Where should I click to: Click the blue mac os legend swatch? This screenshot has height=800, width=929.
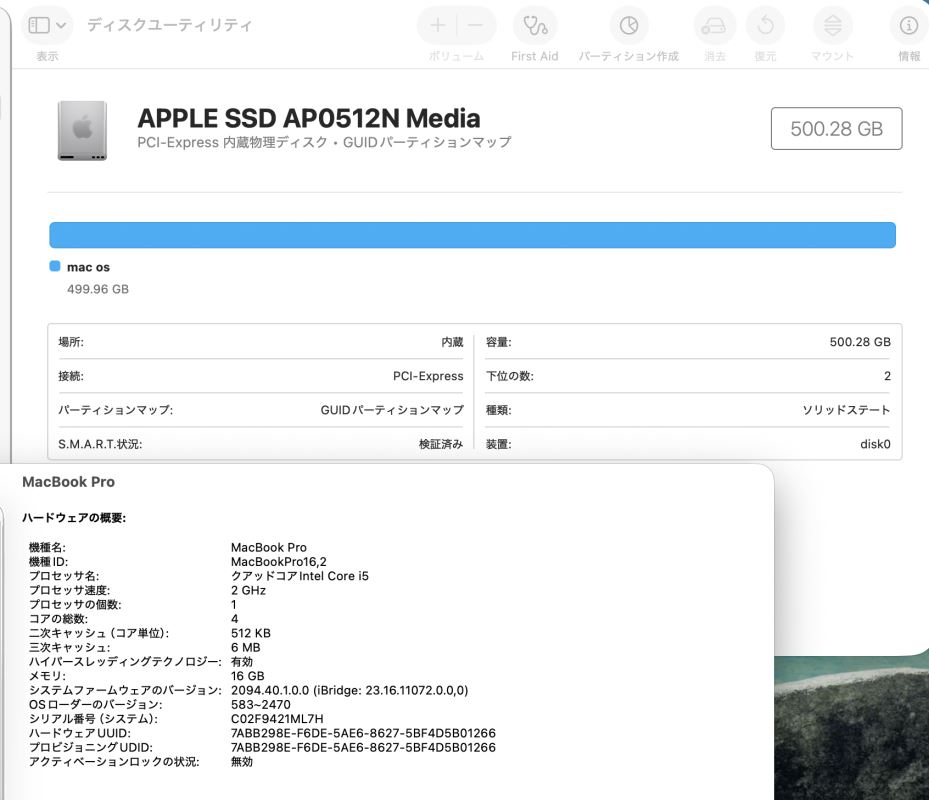click(55, 267)
